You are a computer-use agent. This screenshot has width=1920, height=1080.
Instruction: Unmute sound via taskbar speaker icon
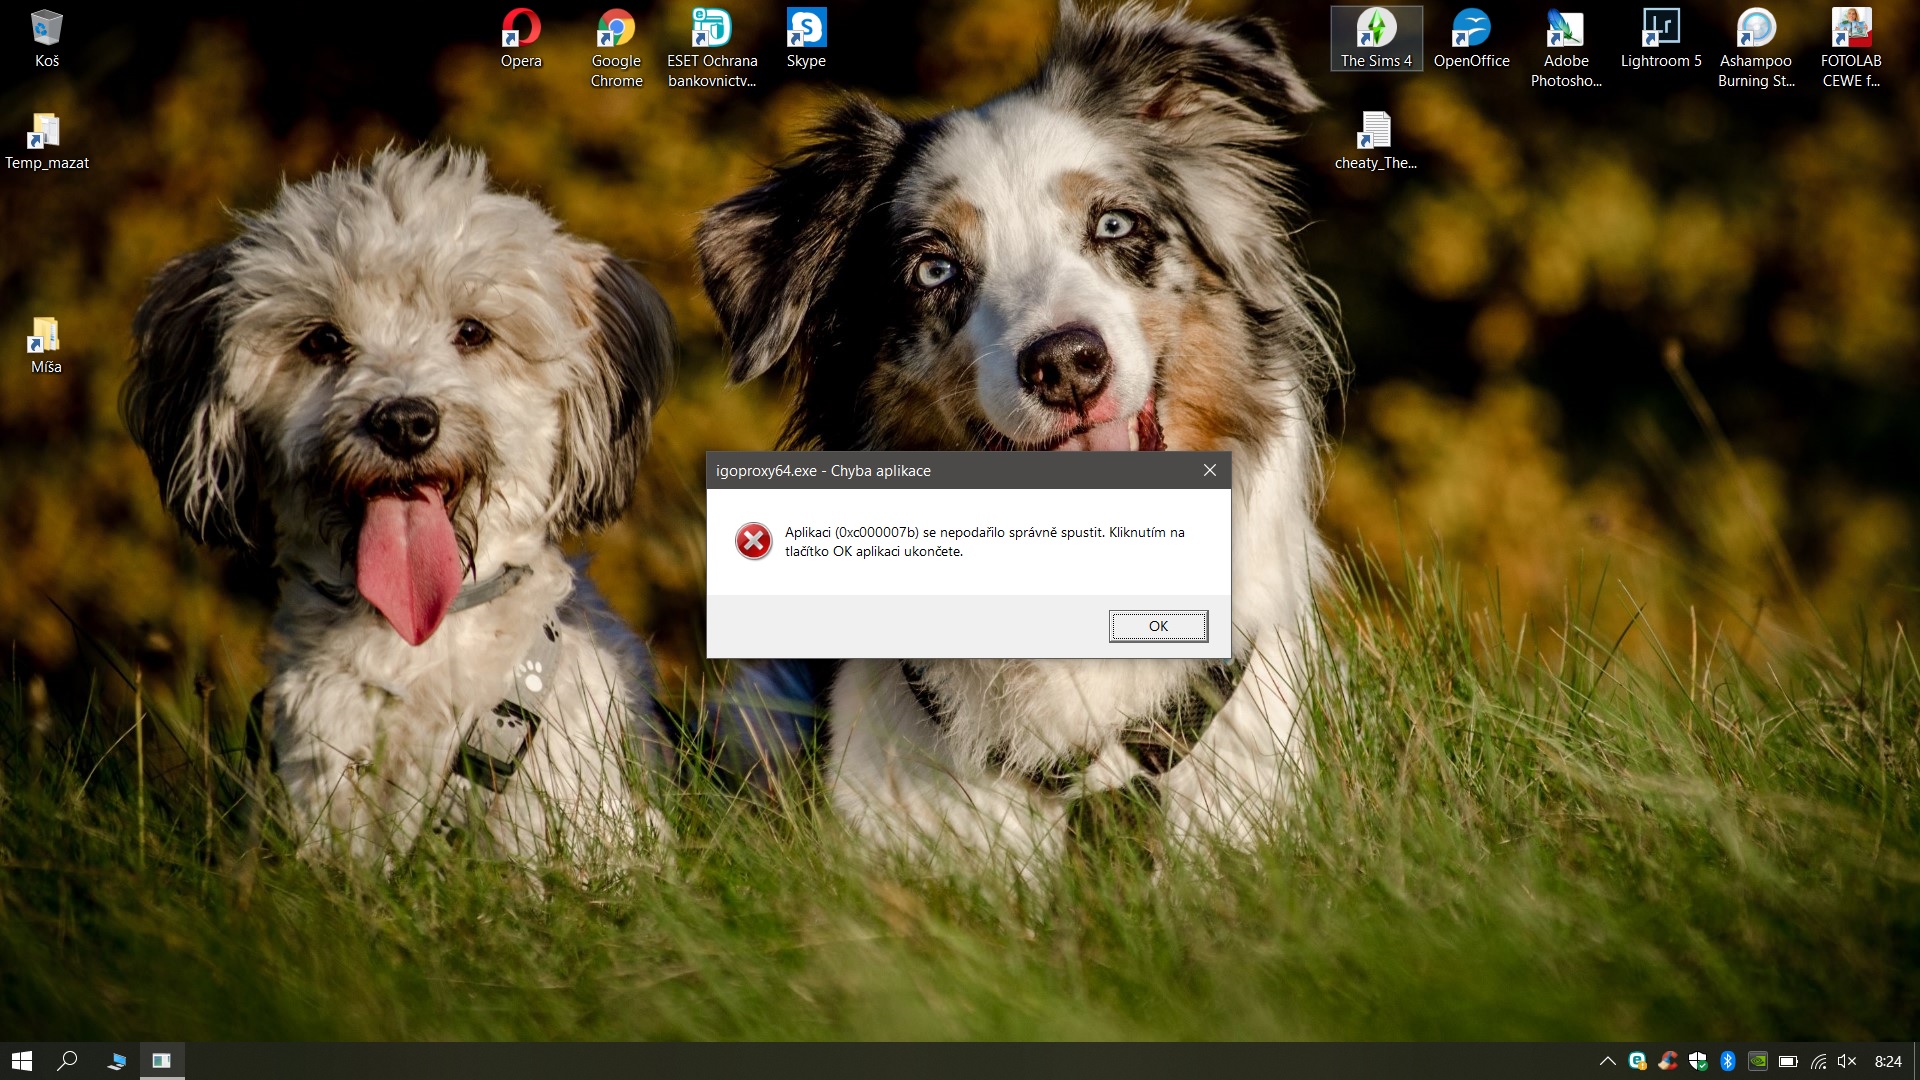1847,1061
